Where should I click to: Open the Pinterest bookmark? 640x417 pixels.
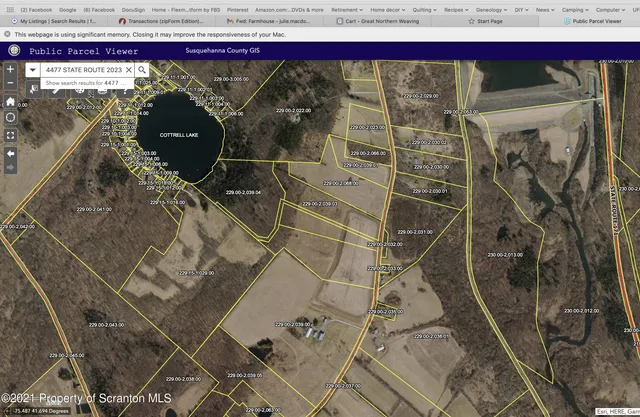[x=237, y=8]
